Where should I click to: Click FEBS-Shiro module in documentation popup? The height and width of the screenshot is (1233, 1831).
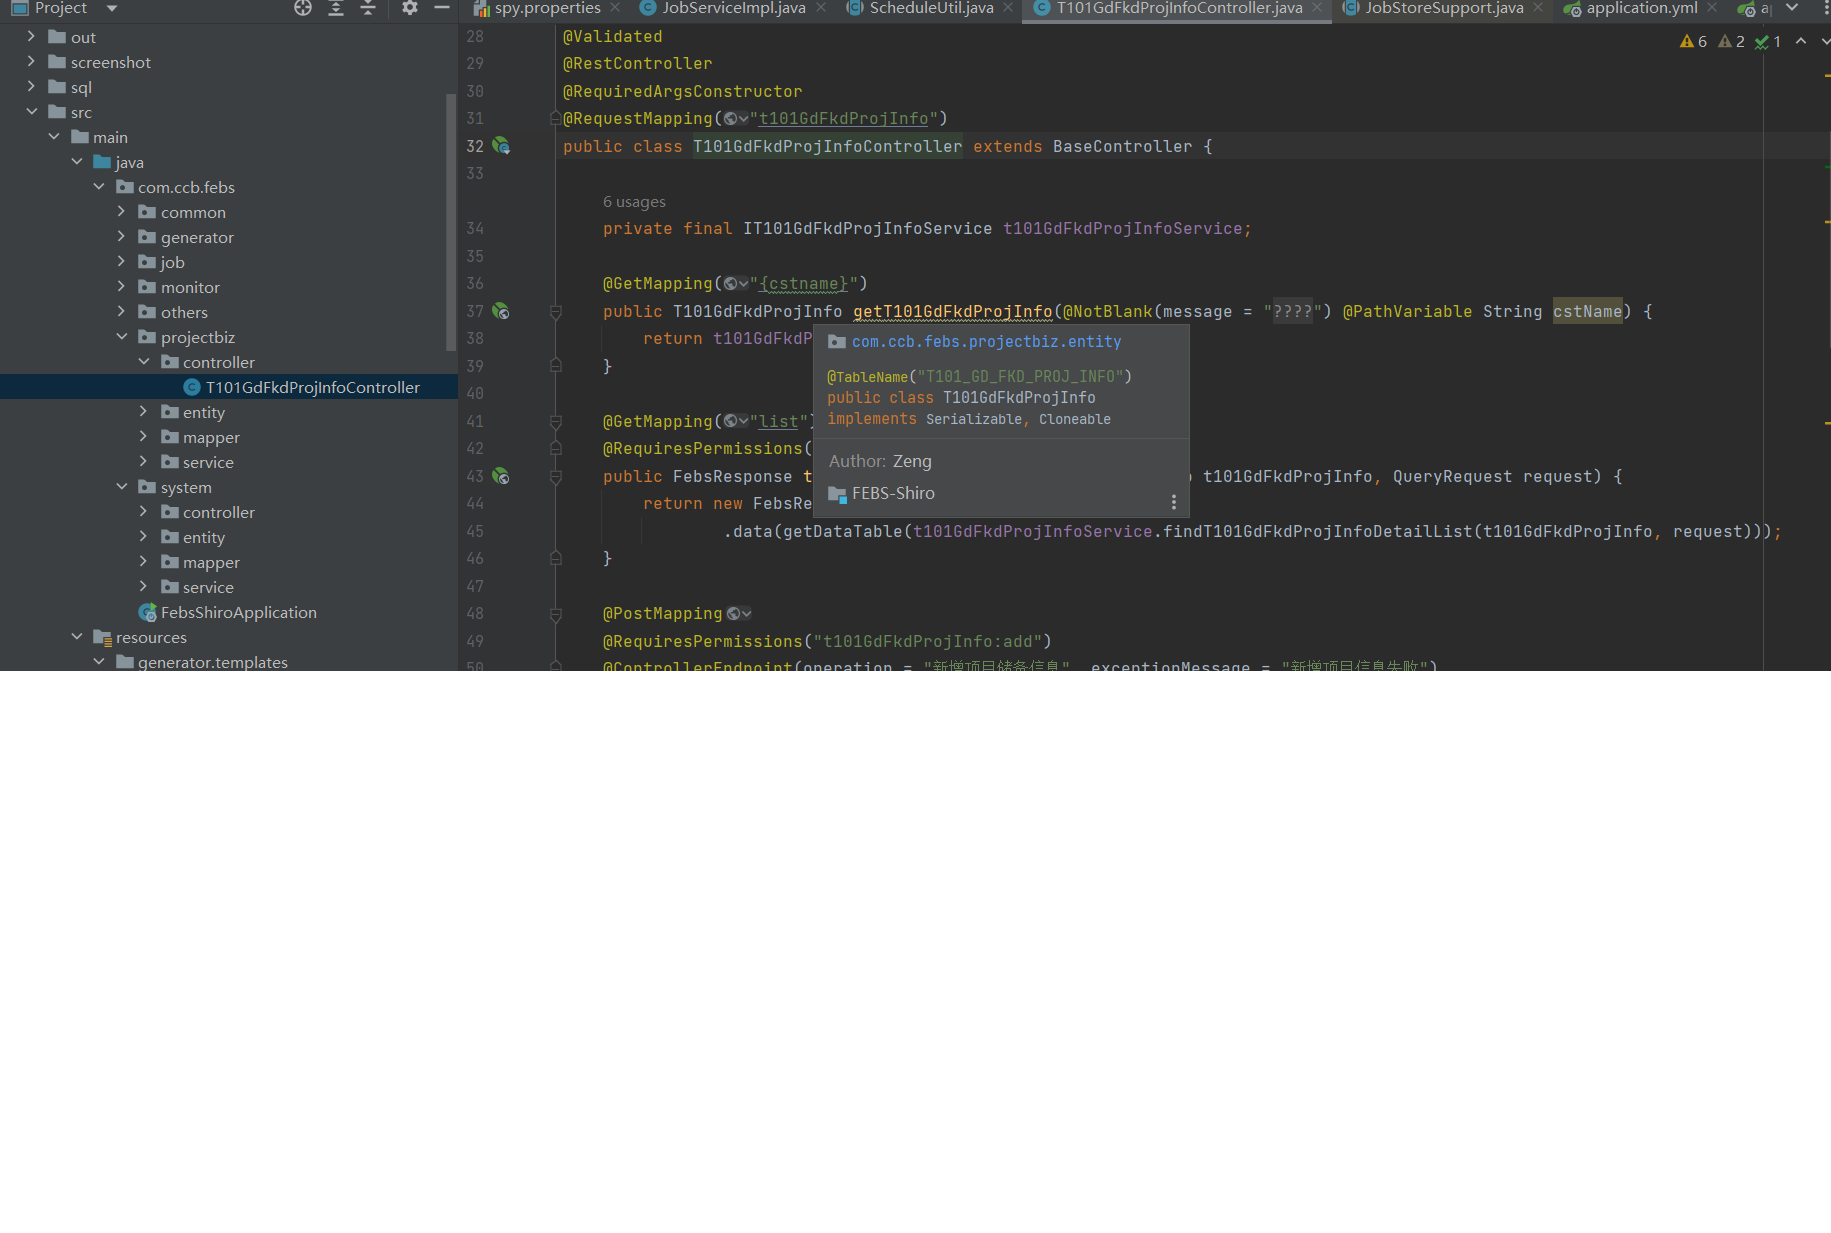pos(893,493)
